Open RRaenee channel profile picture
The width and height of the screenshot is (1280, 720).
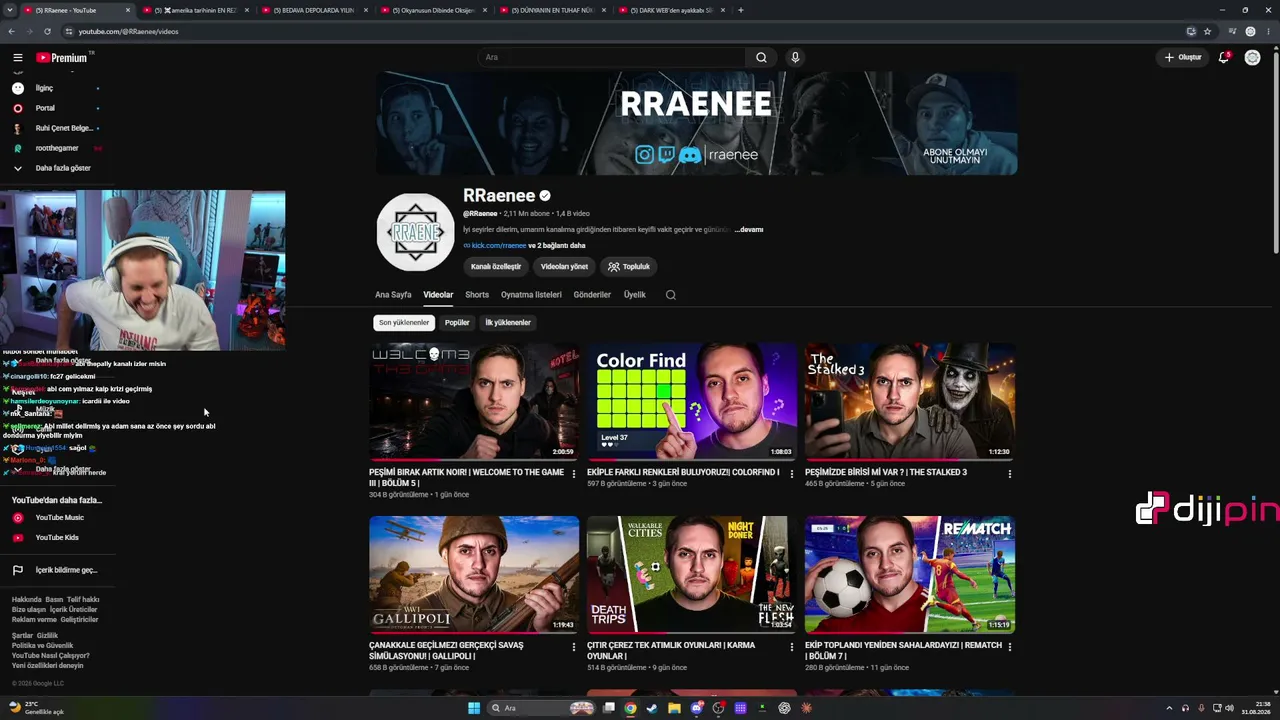415,232
